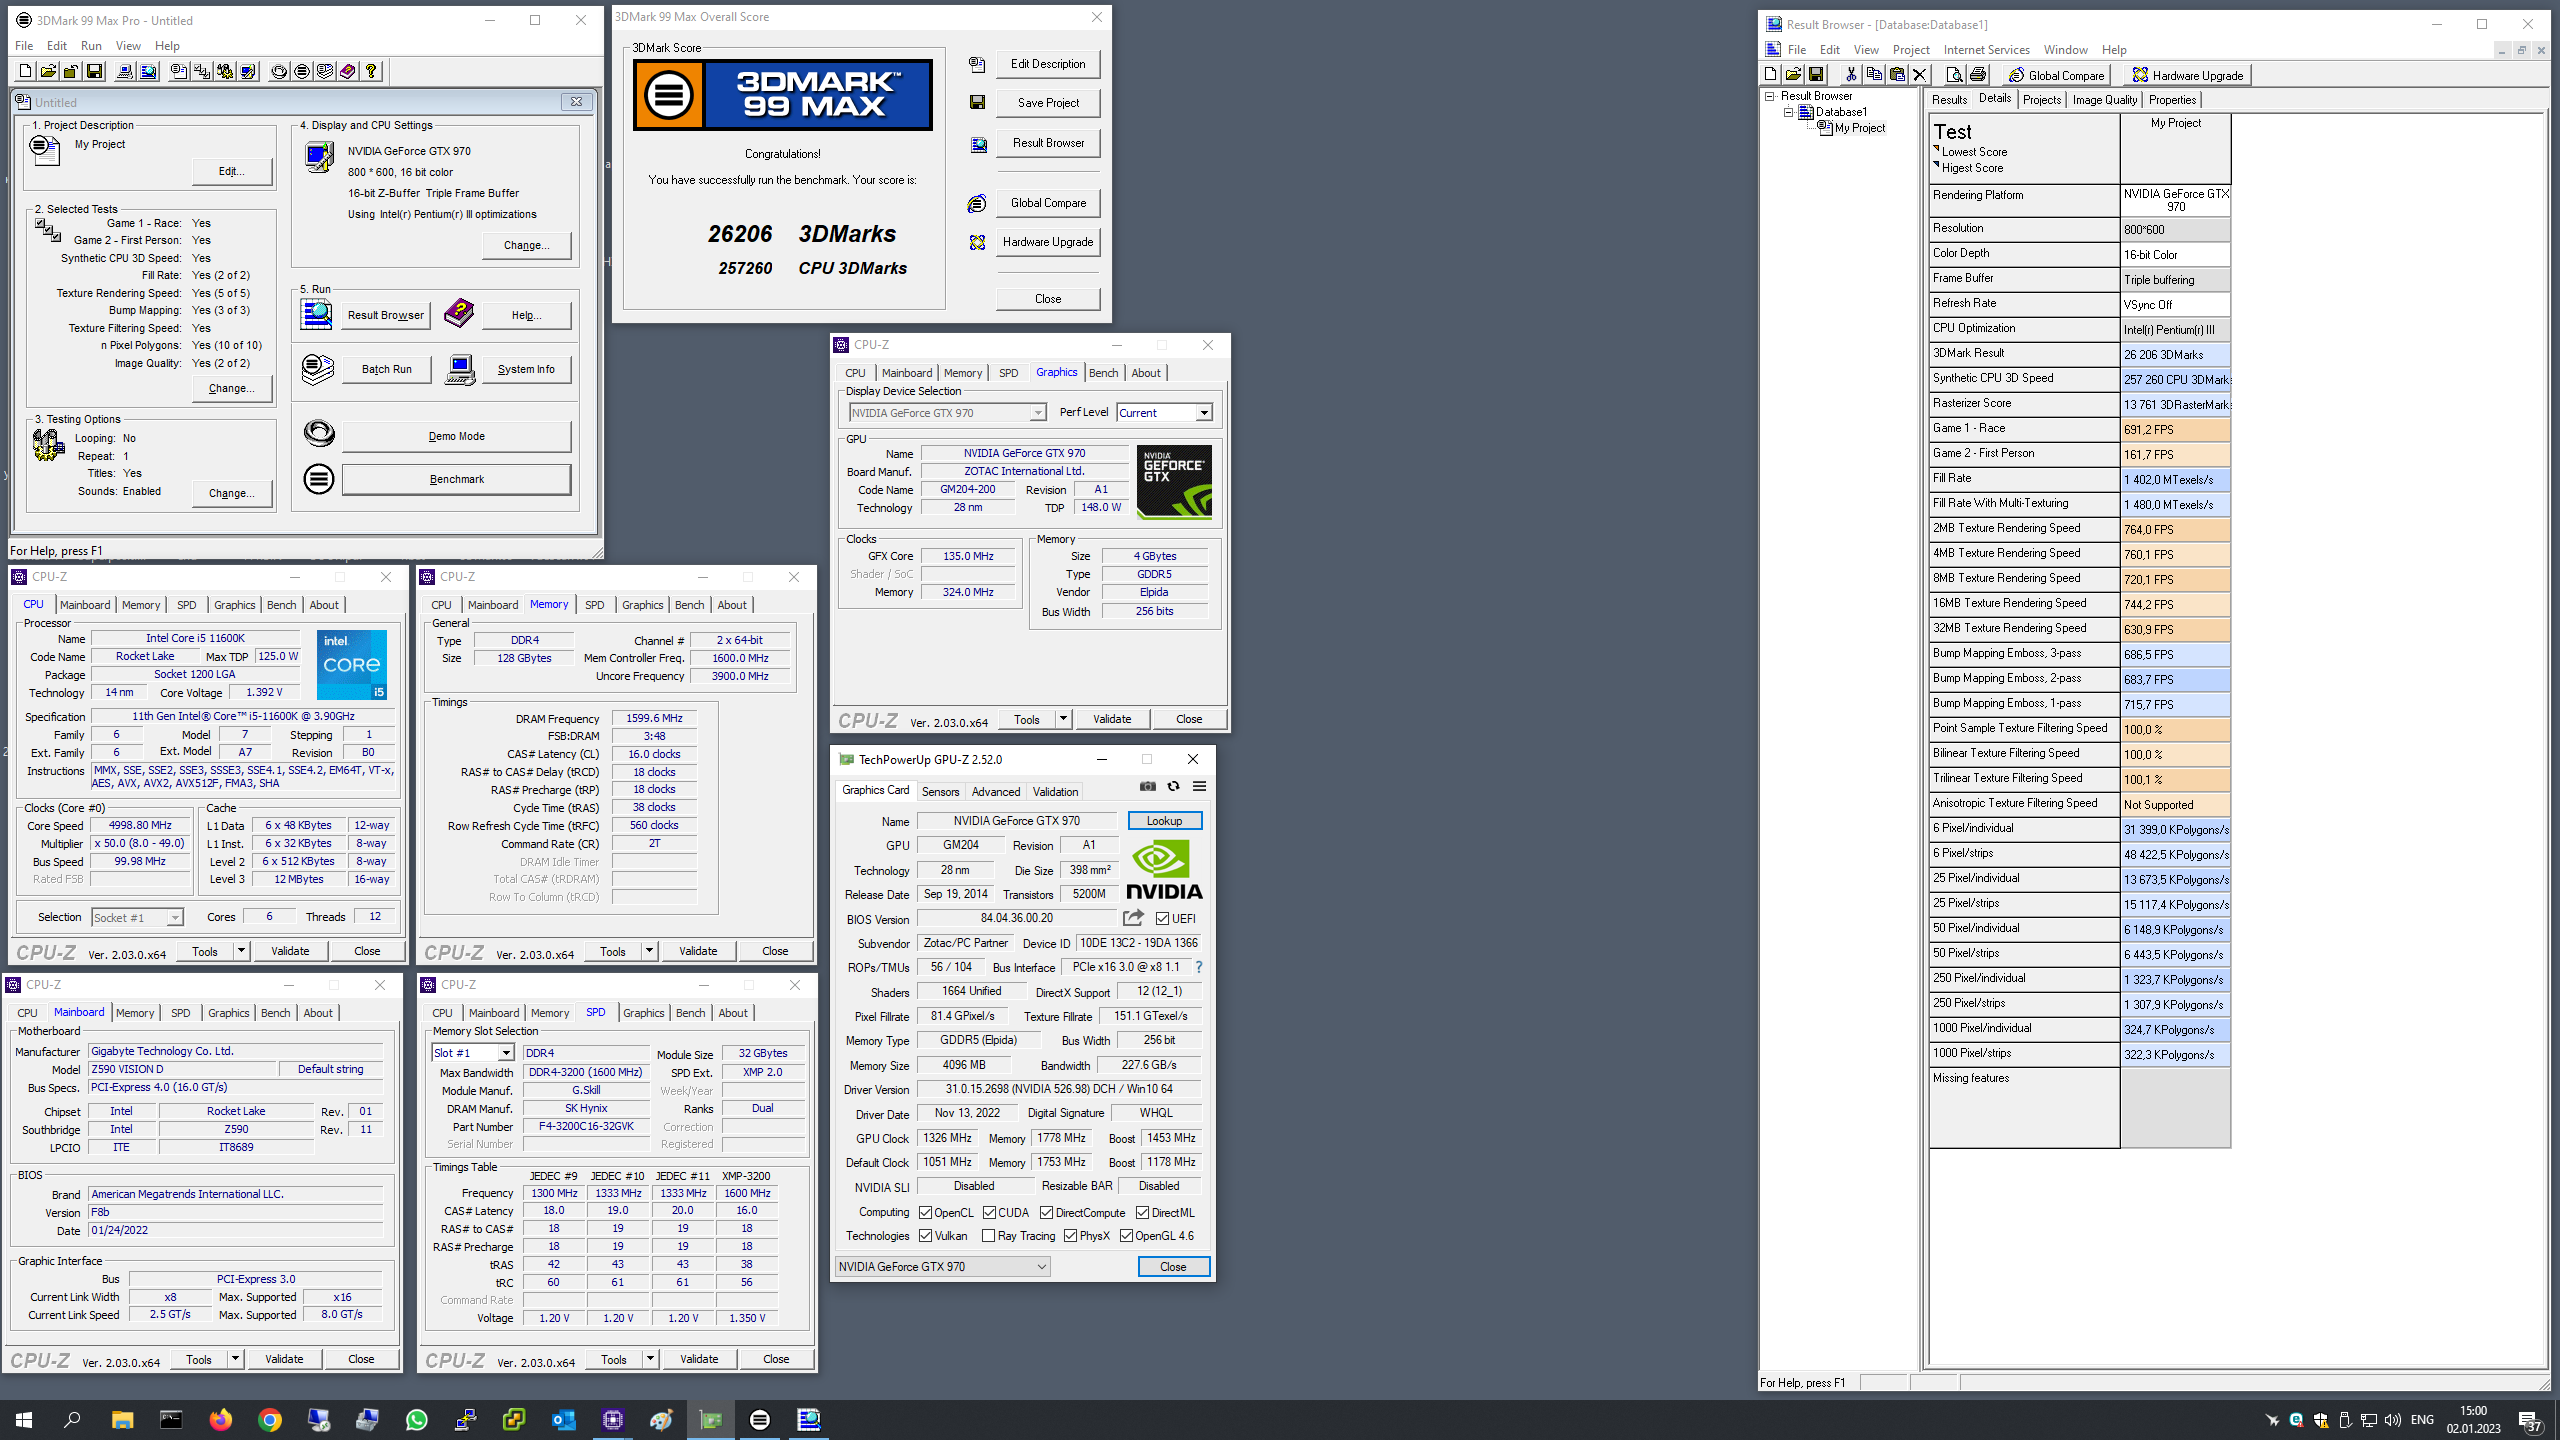This screenshot has height=1440, width=2560.
Task: Click yellow question mark icon in 3DMark toolbar
Action: pyautogui.click(x=371, y=71)
